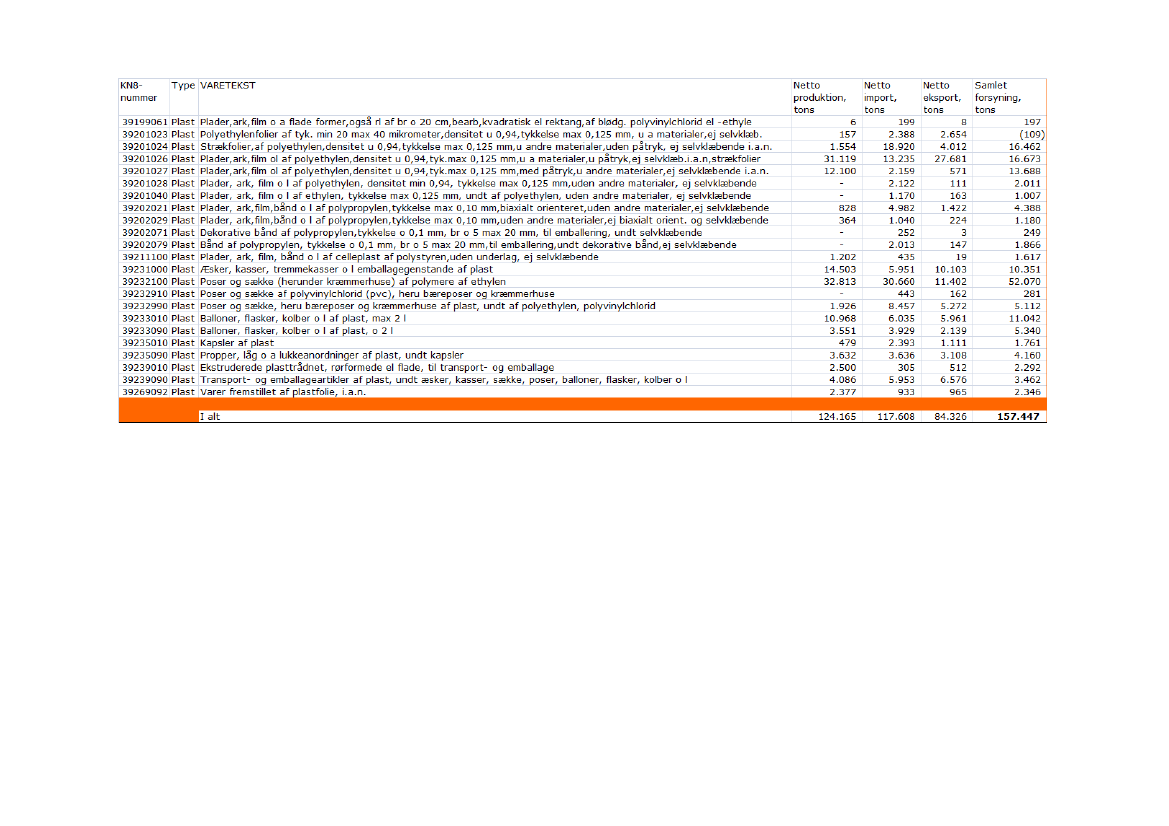Select 'Dekorative bånd af polypropylen' description
The width and height of the screenshot is (1169, 826).
(451, 233)
